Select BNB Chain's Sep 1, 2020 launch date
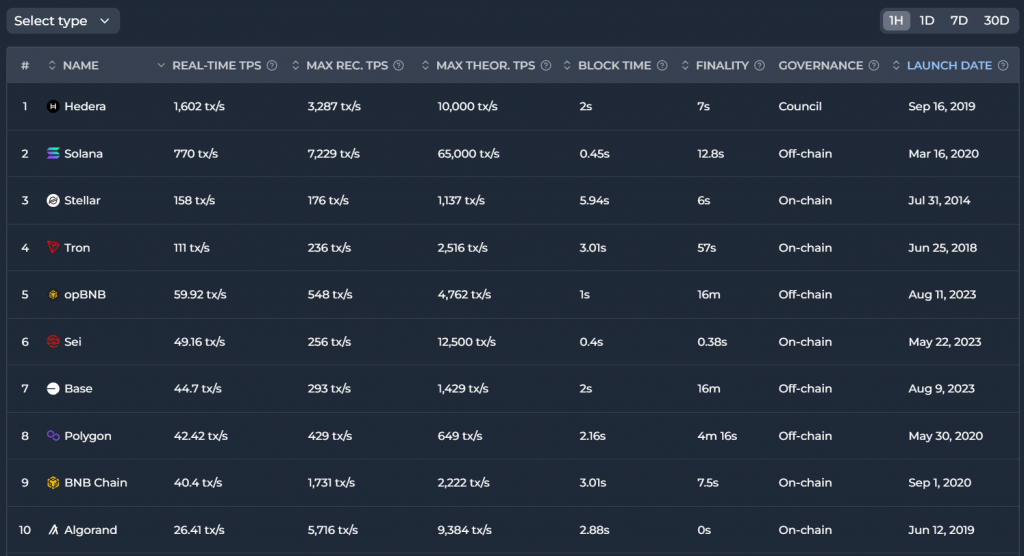 939,483
